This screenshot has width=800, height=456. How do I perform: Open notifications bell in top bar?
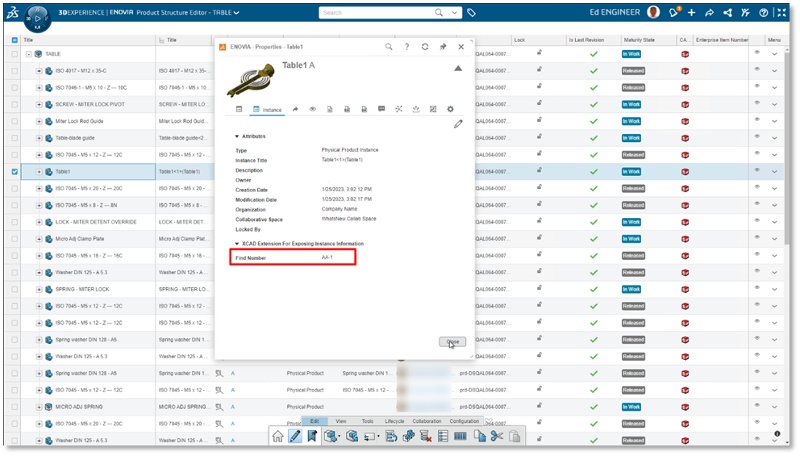pyautogui.click(x=674, y=12)
